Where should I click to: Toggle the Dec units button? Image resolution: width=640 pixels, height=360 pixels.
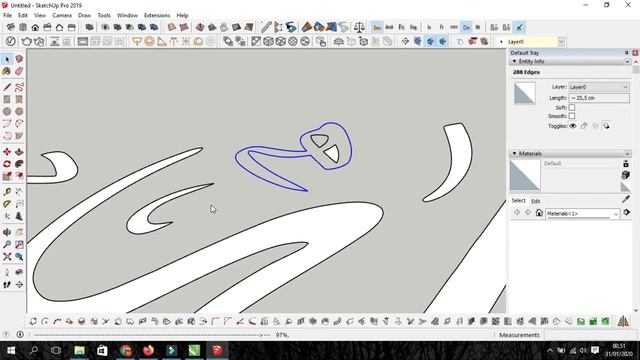point(377,27)
